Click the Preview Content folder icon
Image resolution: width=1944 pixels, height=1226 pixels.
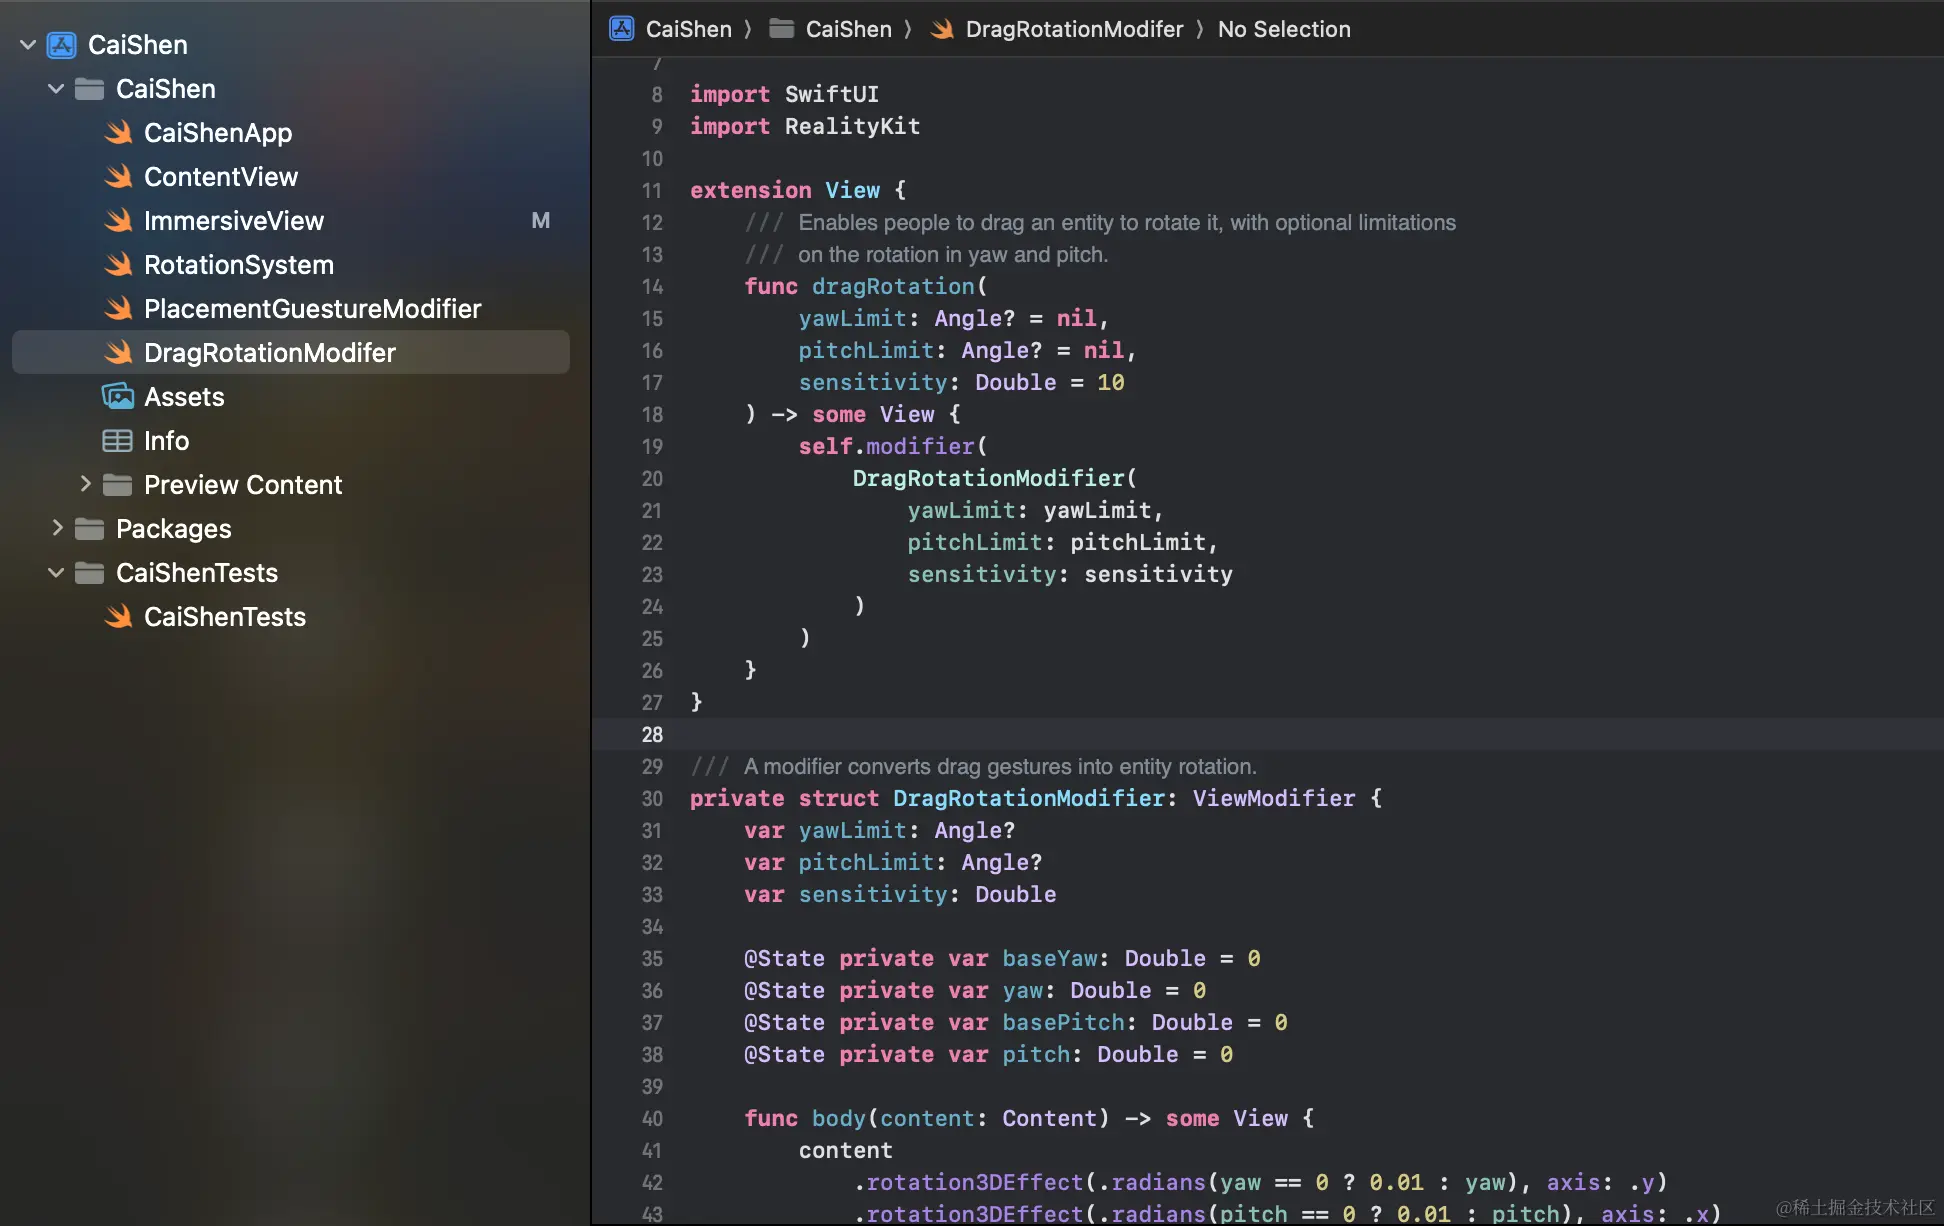point(118,485)
